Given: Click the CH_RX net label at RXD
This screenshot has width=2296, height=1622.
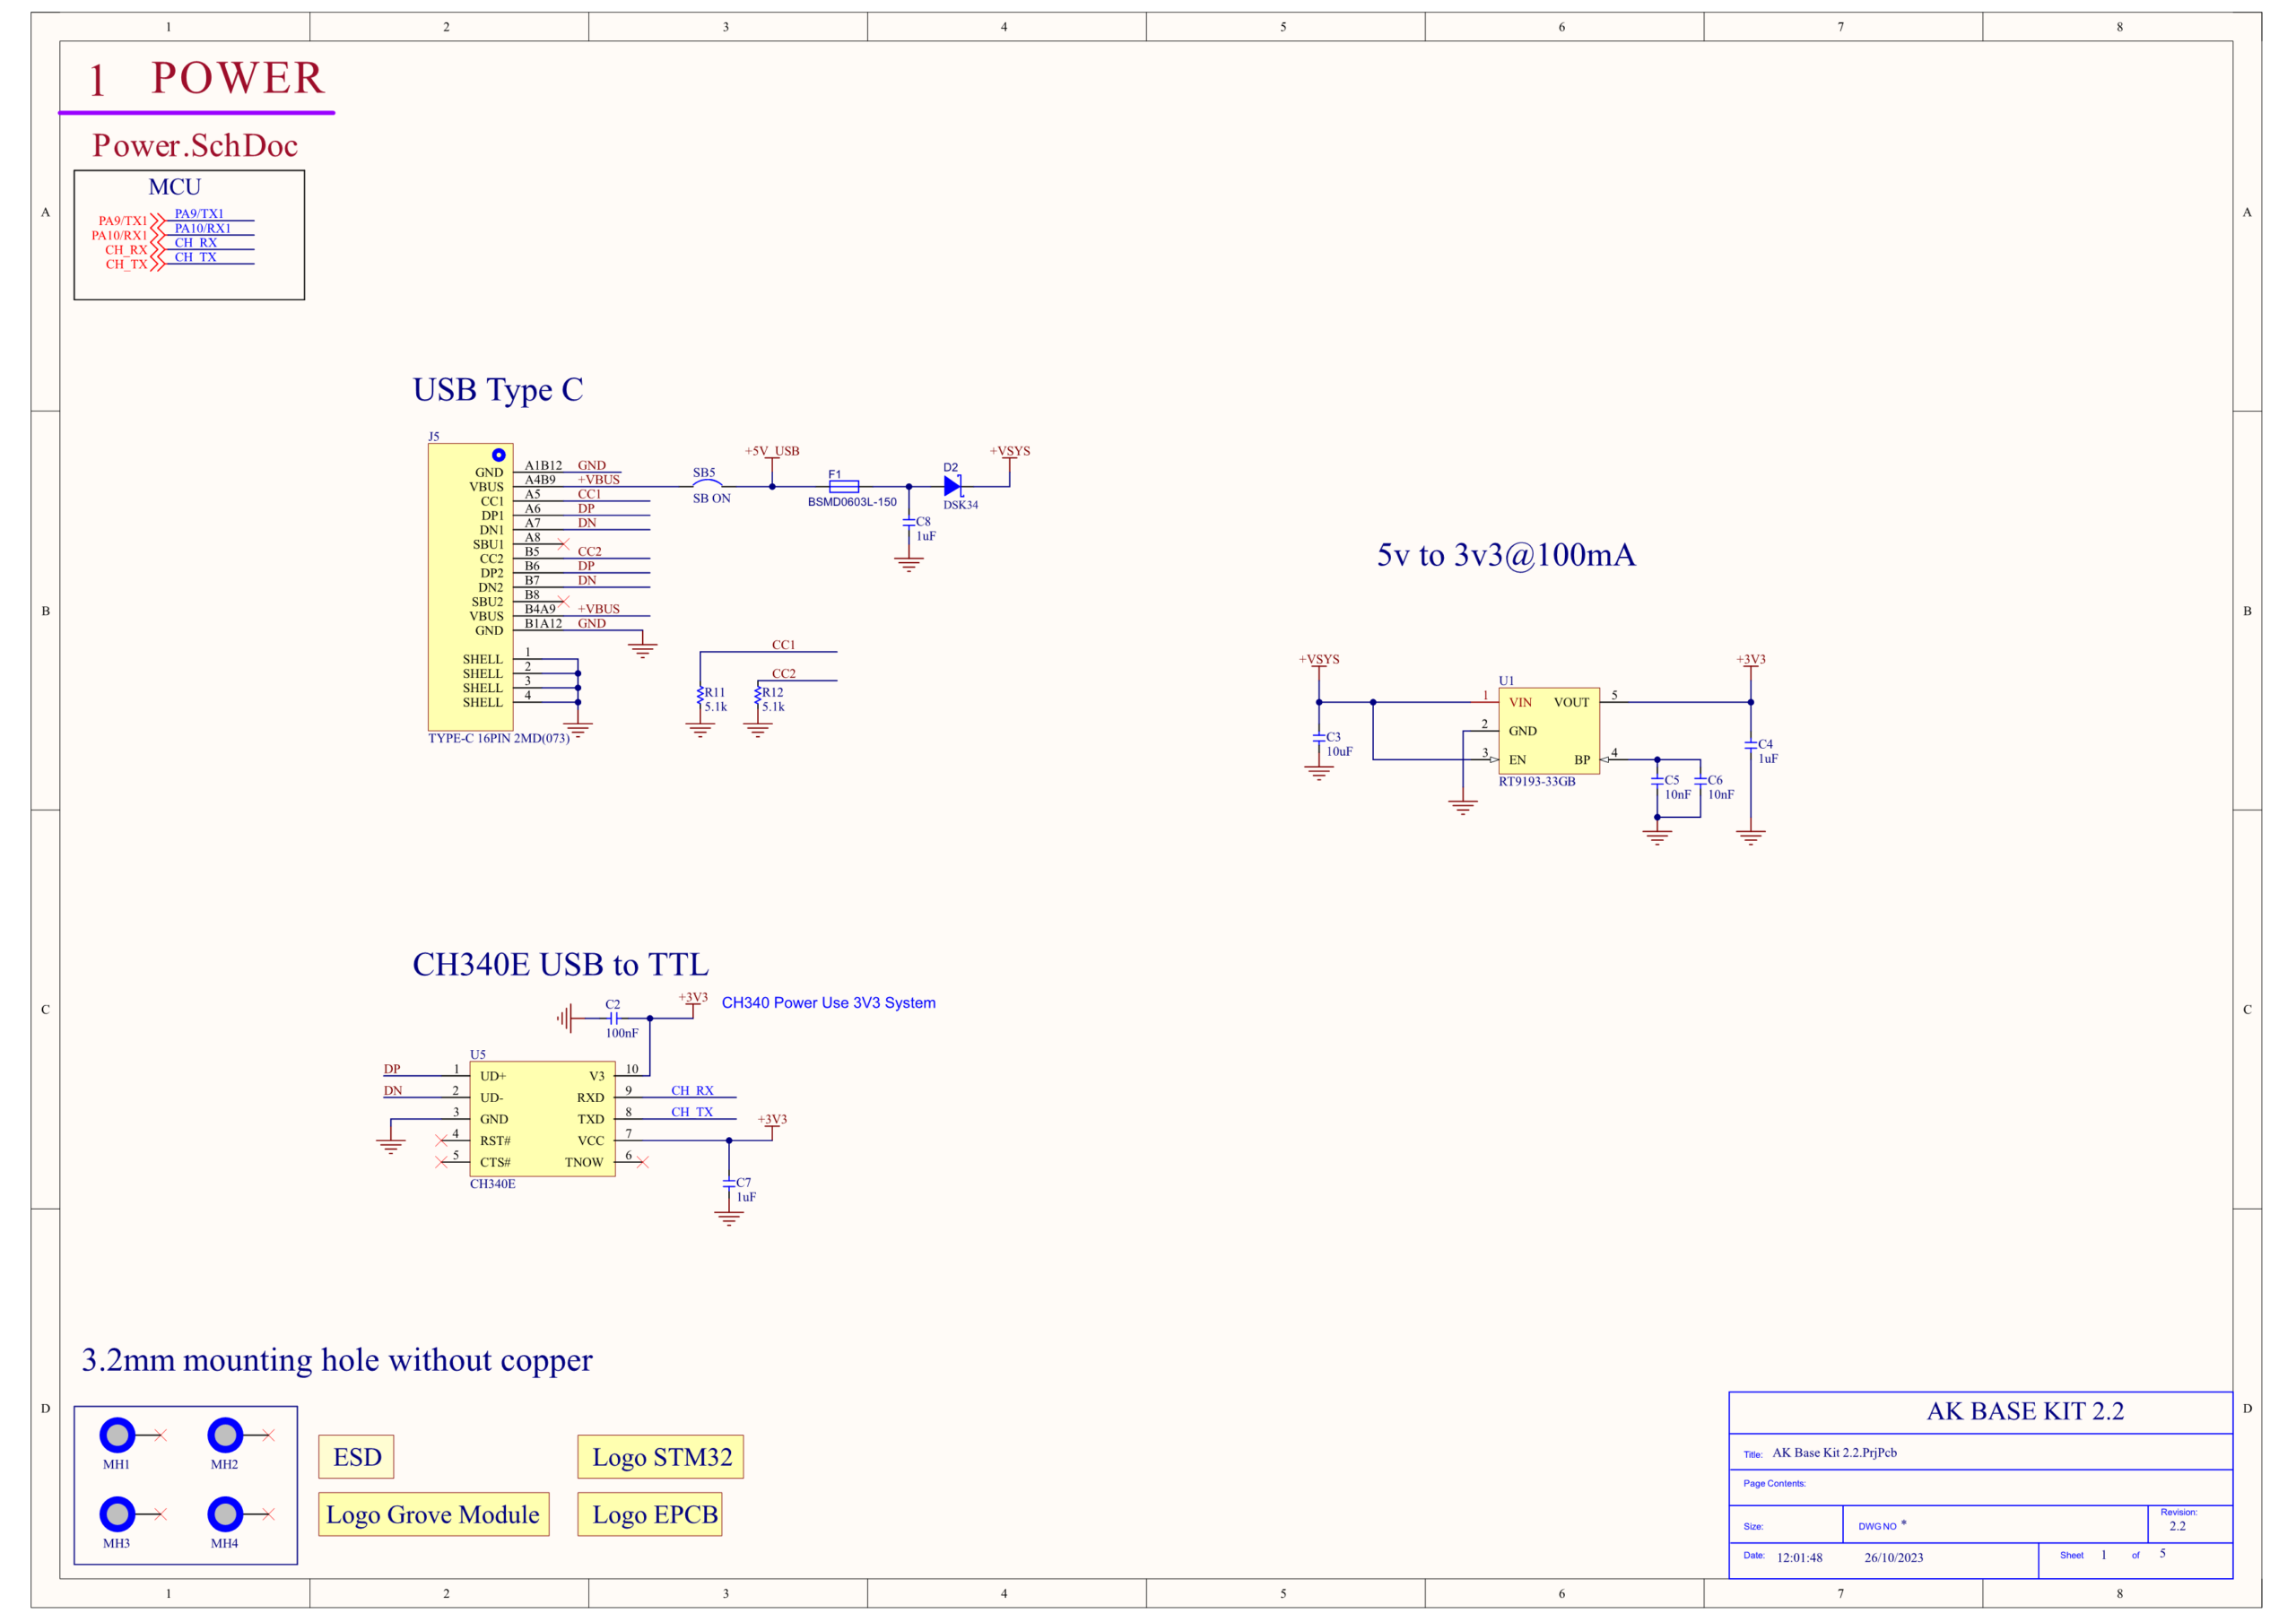Looking at the screenshot, I should point(692,1091).
